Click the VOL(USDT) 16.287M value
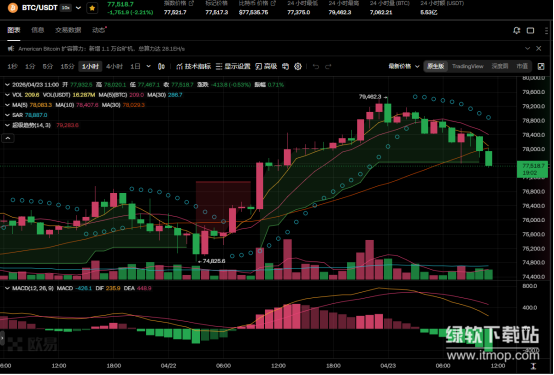 pyautogui.click(x=84, y=95)
